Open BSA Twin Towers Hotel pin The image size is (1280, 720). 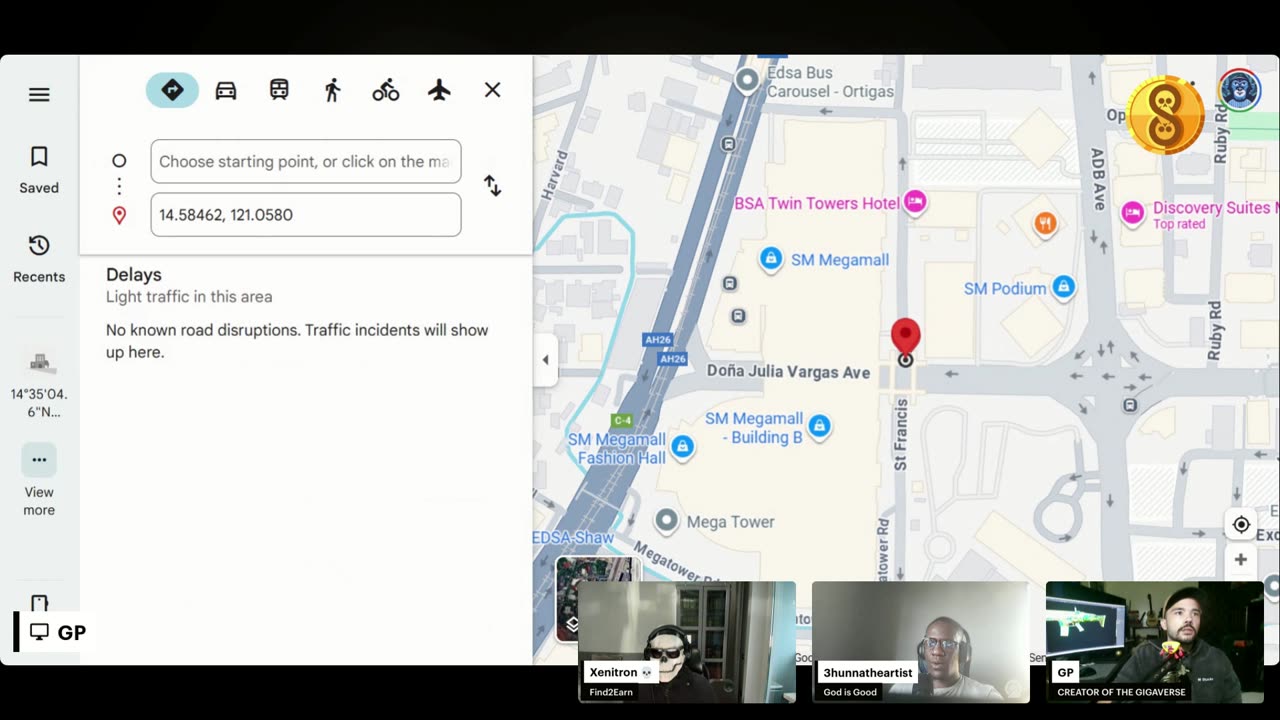click(x=914, y=202)
